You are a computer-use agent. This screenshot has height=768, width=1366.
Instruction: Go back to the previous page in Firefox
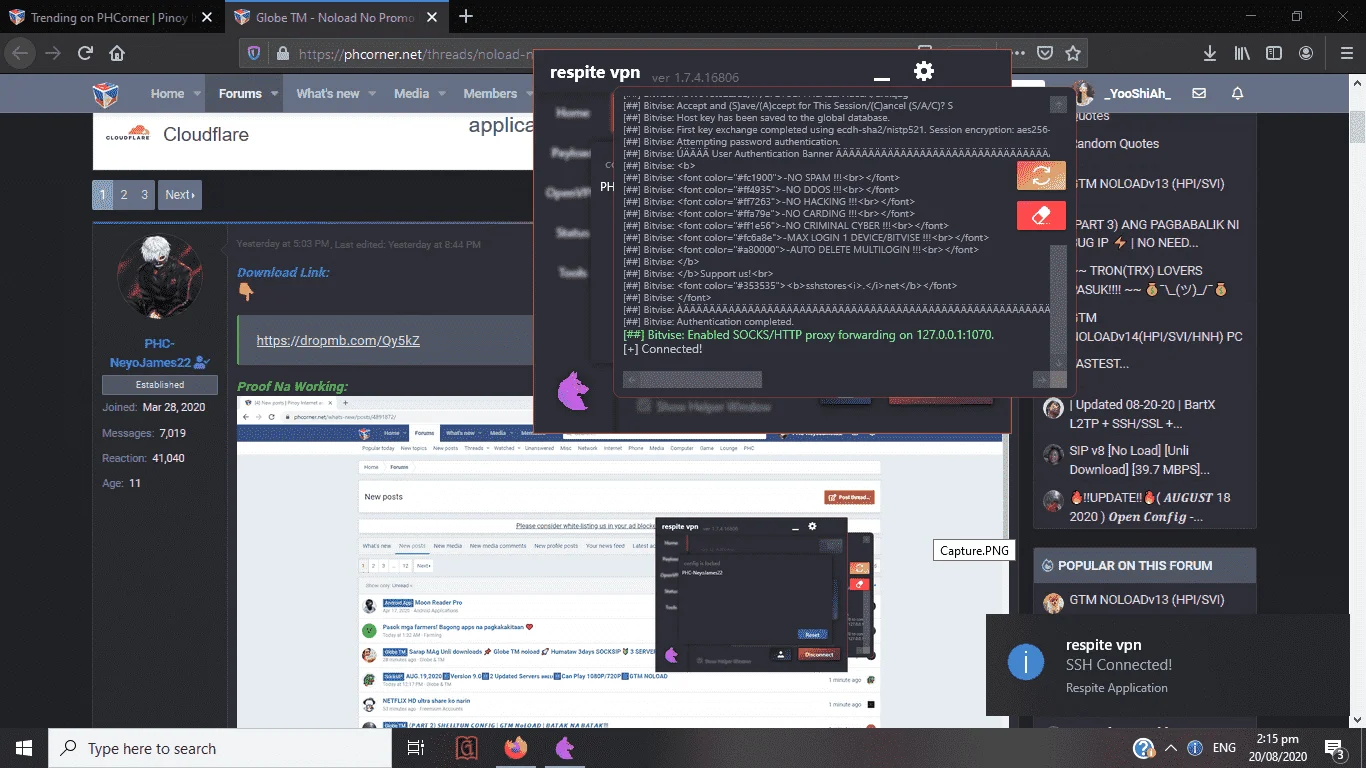[22, 53]
